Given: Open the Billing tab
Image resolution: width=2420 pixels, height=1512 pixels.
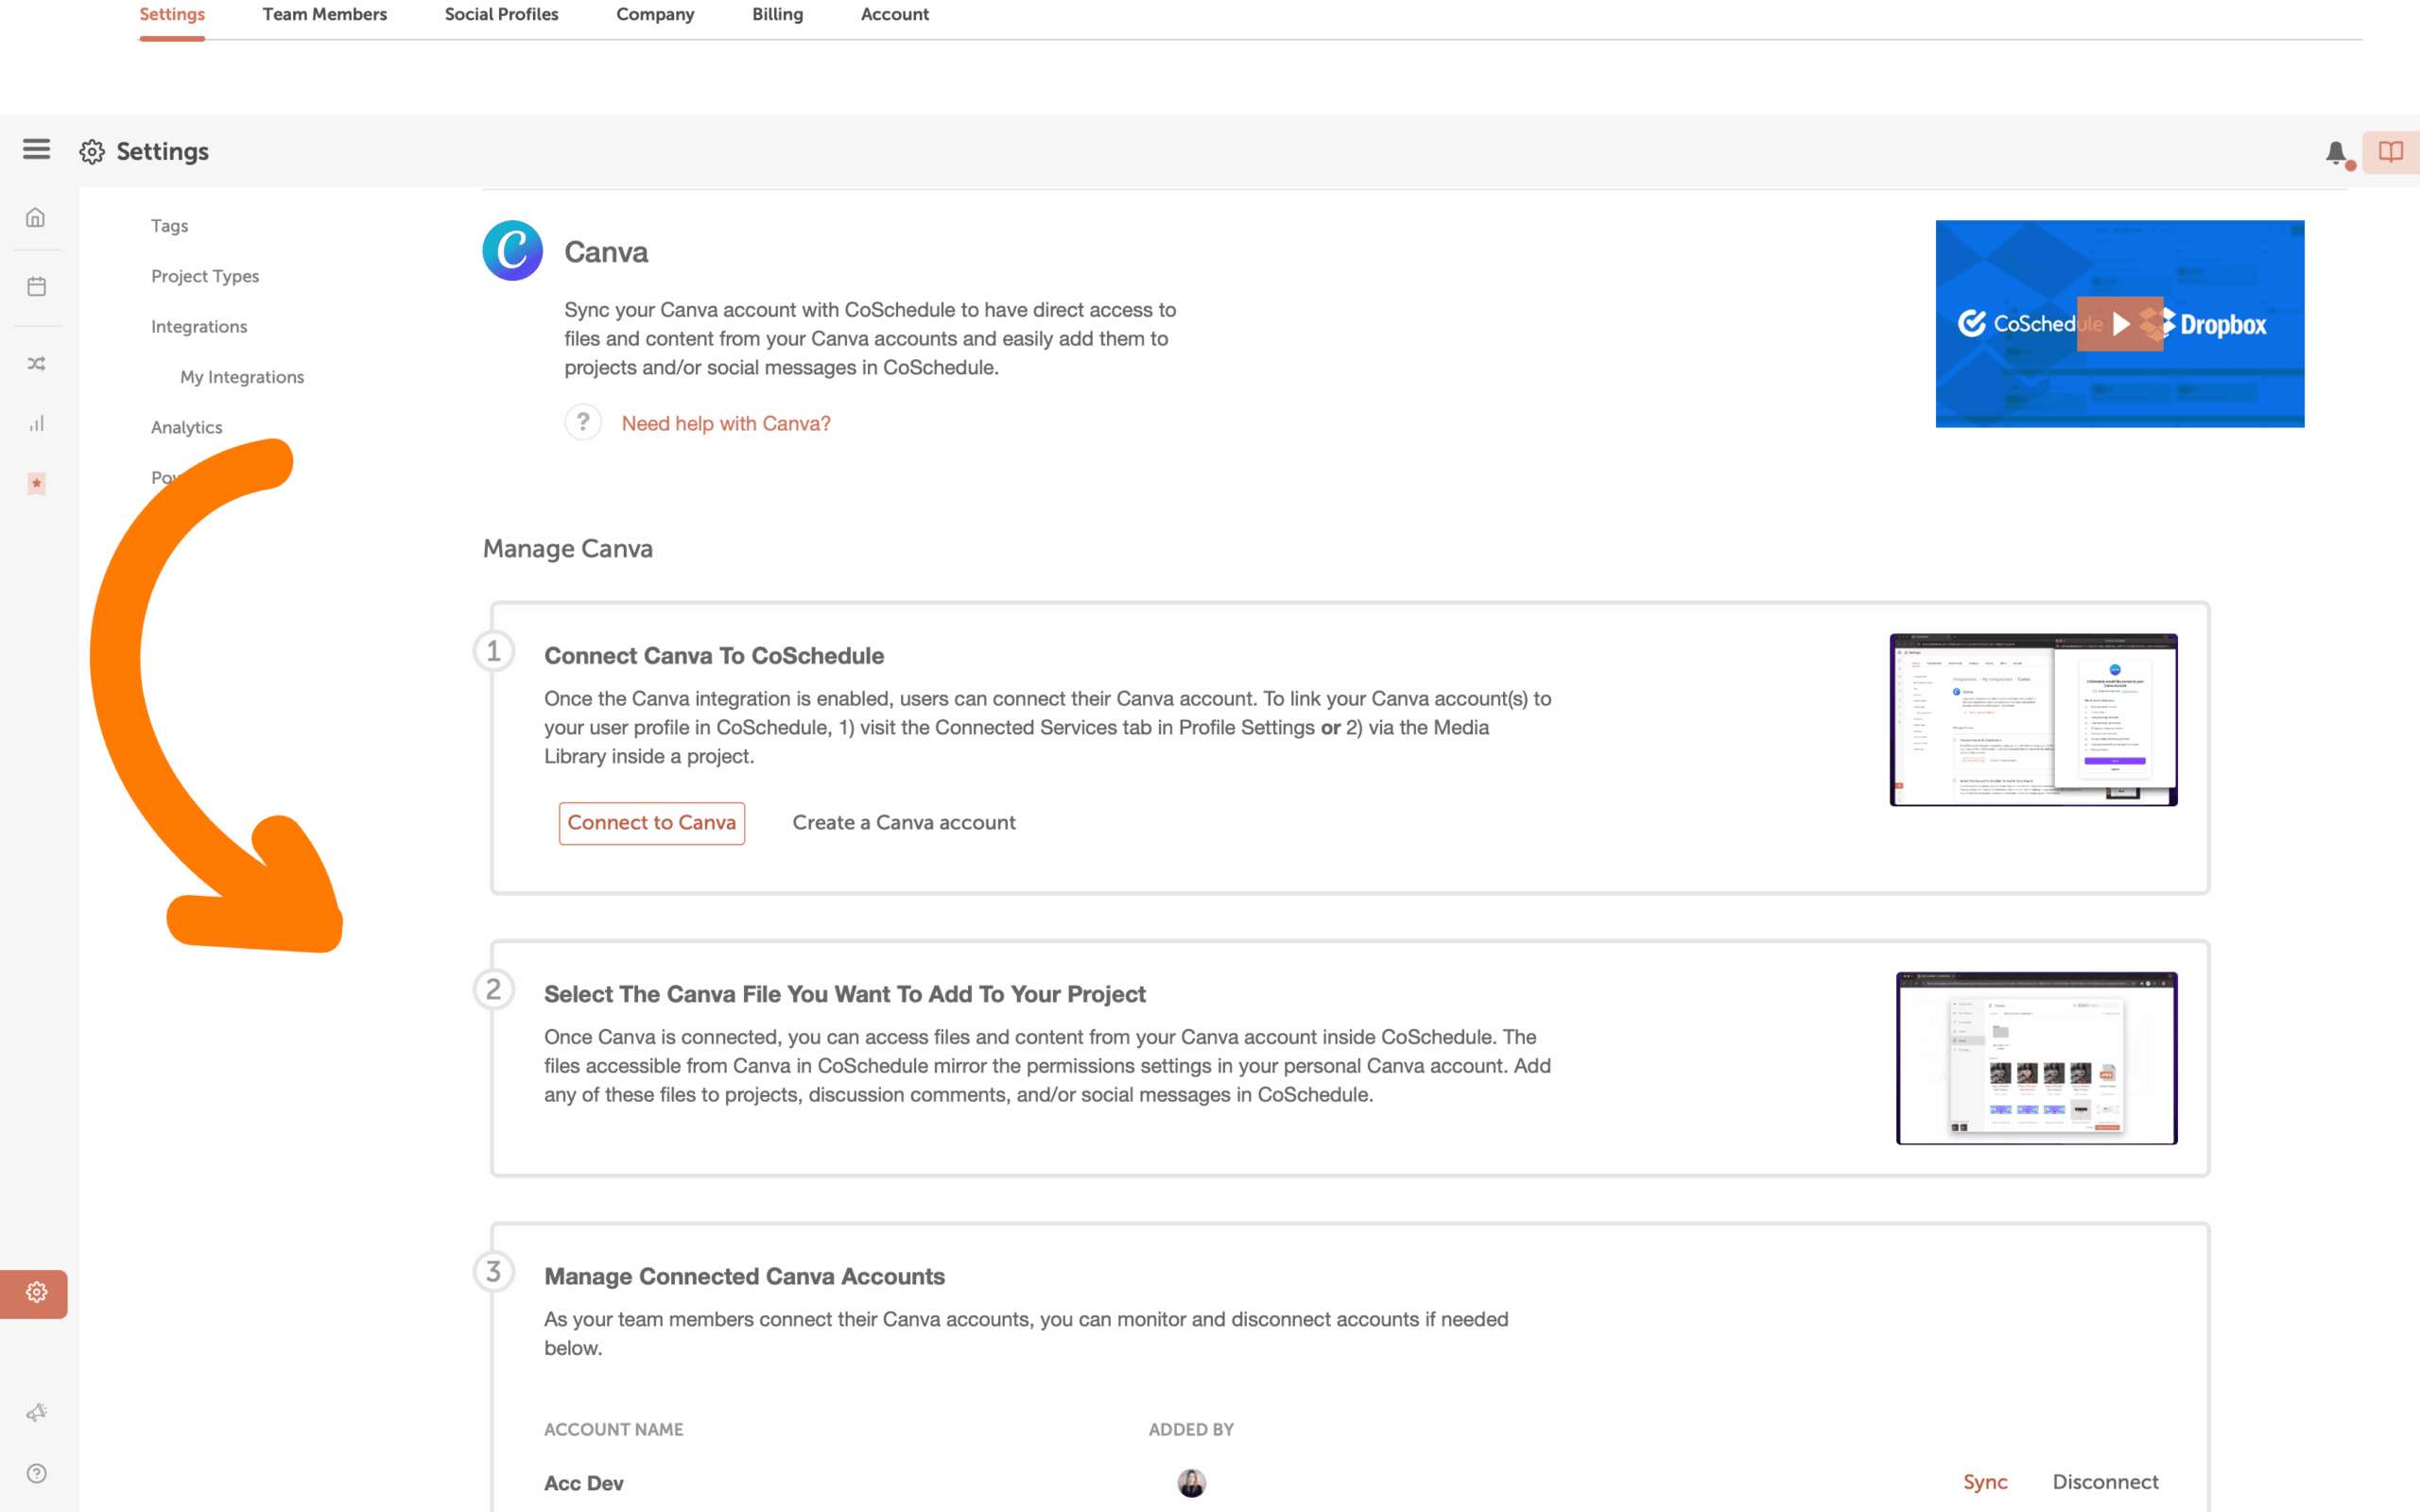Looking at the screenshot, I should pyautogui.click(x=777, y=14).
